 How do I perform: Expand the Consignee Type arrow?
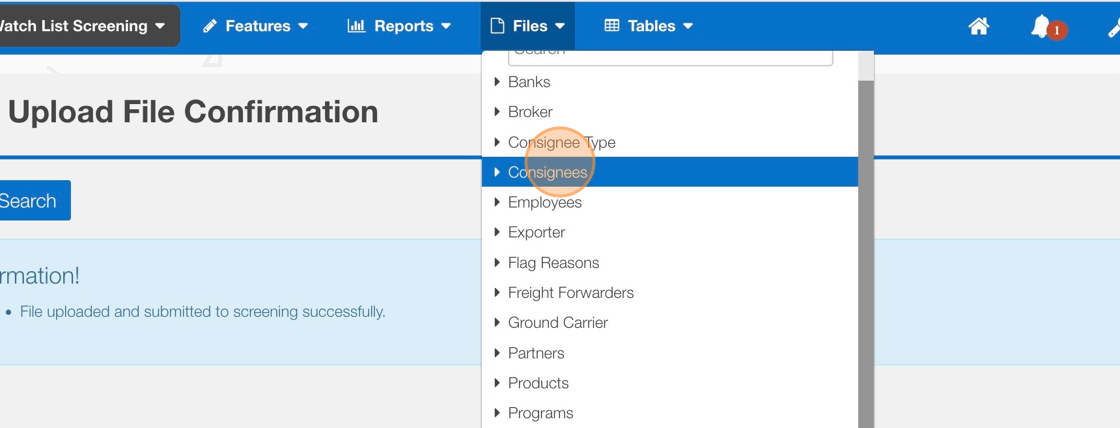point(497,142)
